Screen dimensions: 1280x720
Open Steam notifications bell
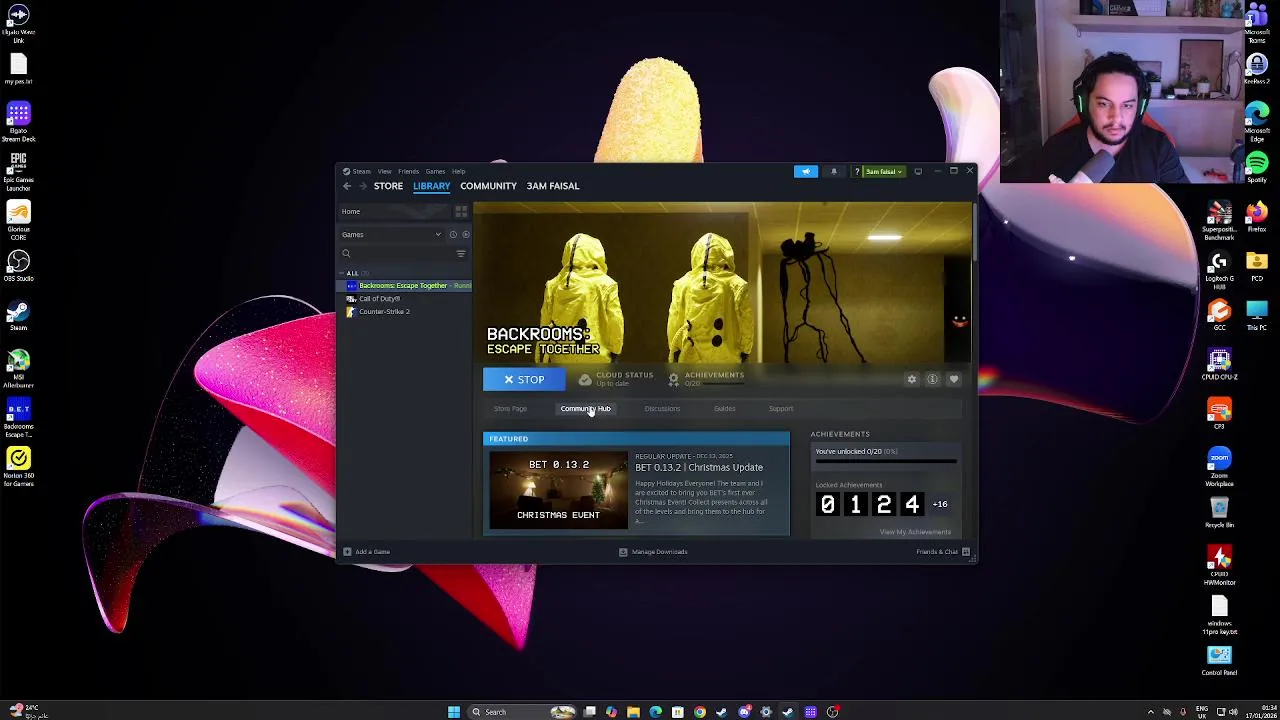833,171
